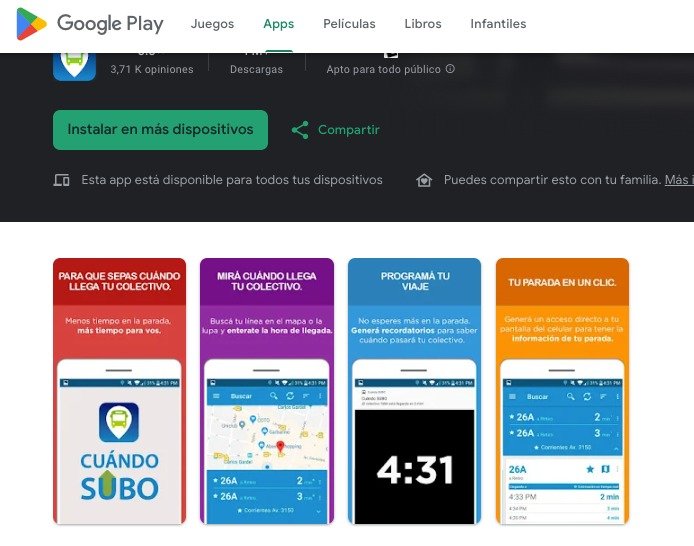The width and height of the screenshot is (694, 546).
Task: Open the blue Programá tu viaje screenshot
Action: point(414,391)
